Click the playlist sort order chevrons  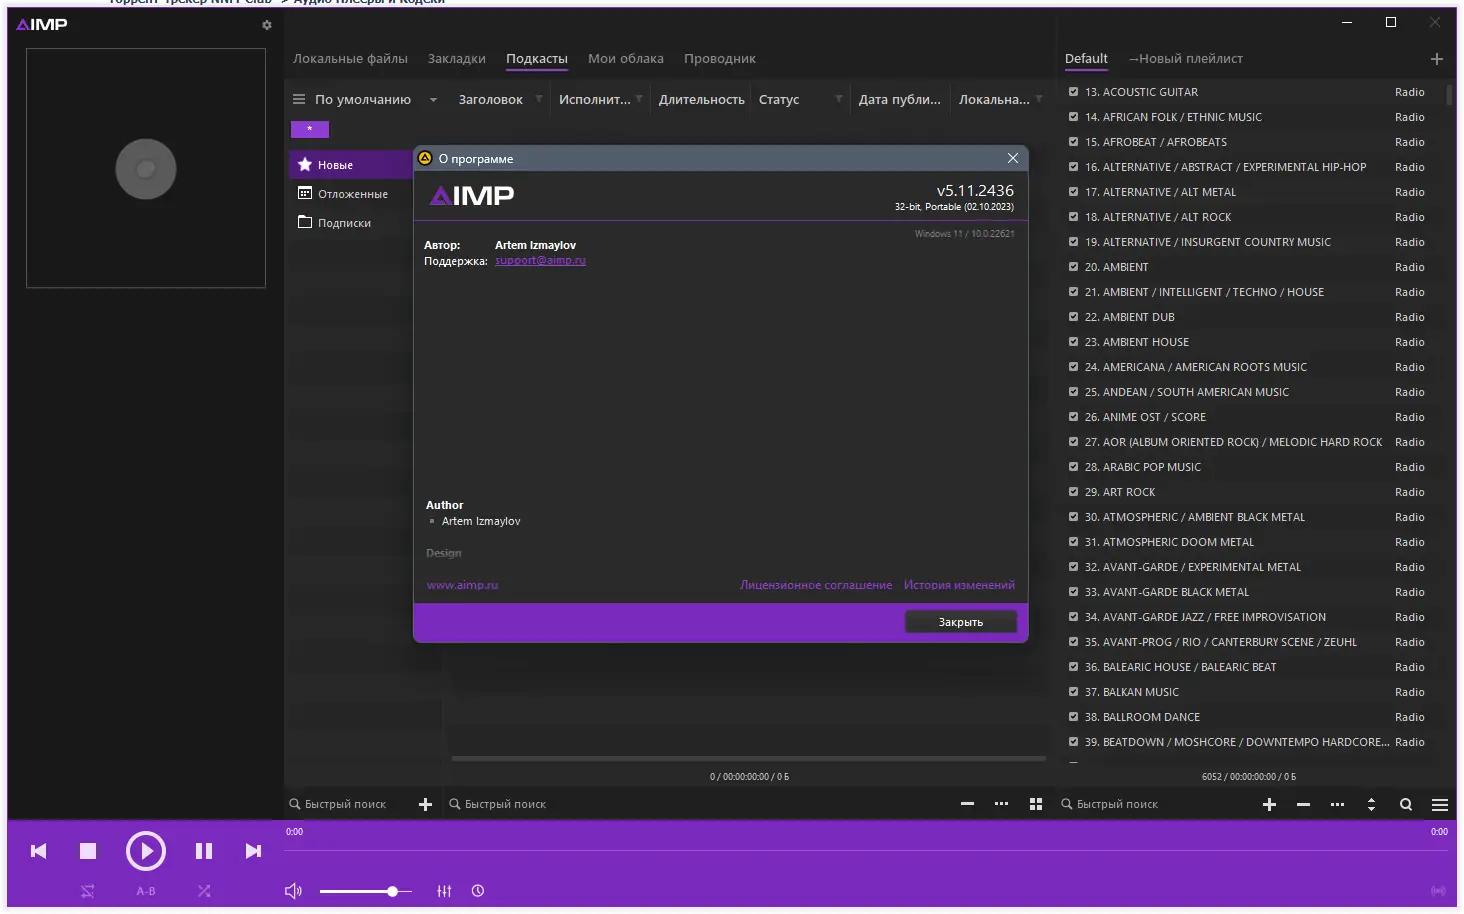[x=1370, y=803]
